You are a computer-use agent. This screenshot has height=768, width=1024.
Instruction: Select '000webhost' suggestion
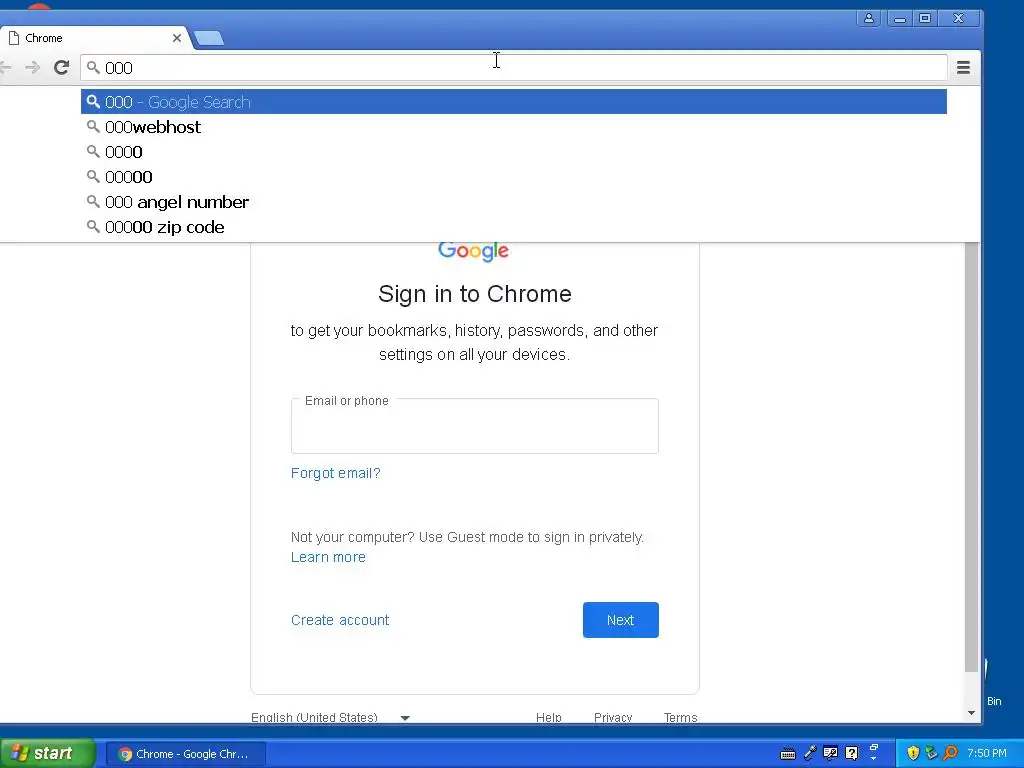pos(514,127)
